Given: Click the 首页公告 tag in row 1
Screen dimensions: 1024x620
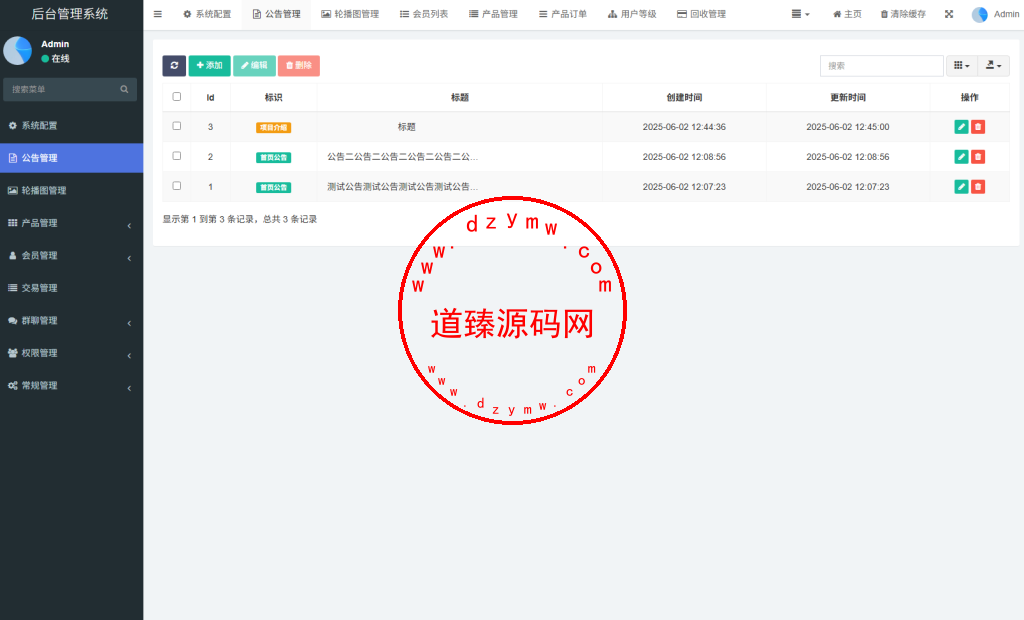Looking at the screenshot, I should [x=273, y=188].
